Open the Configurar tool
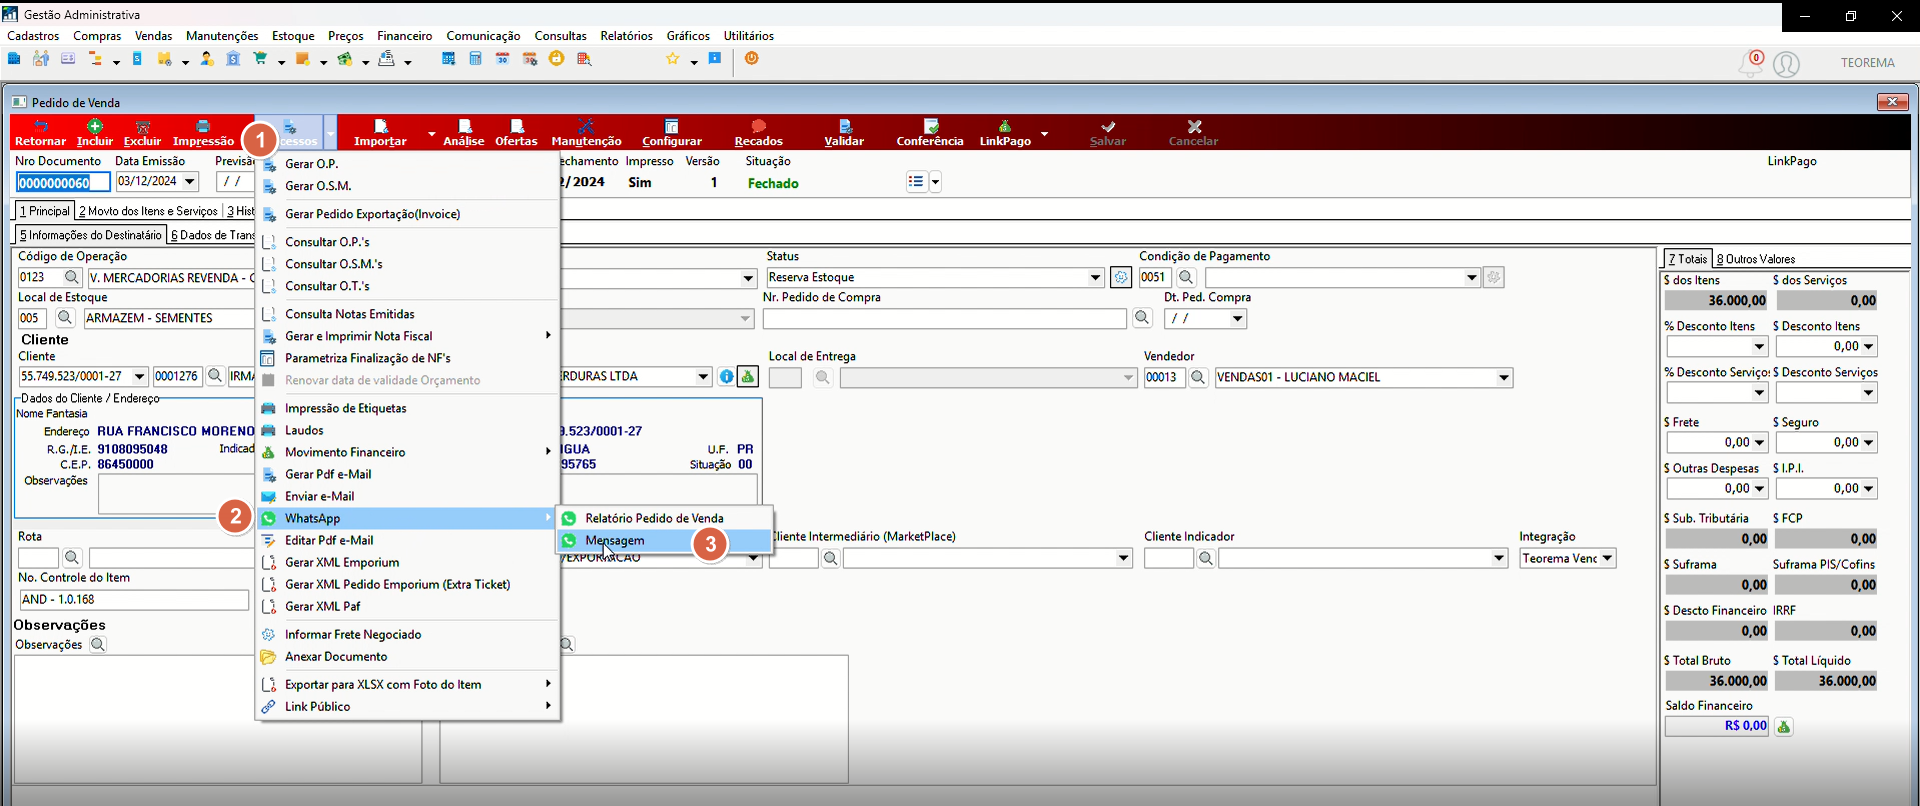 point(672,132)
